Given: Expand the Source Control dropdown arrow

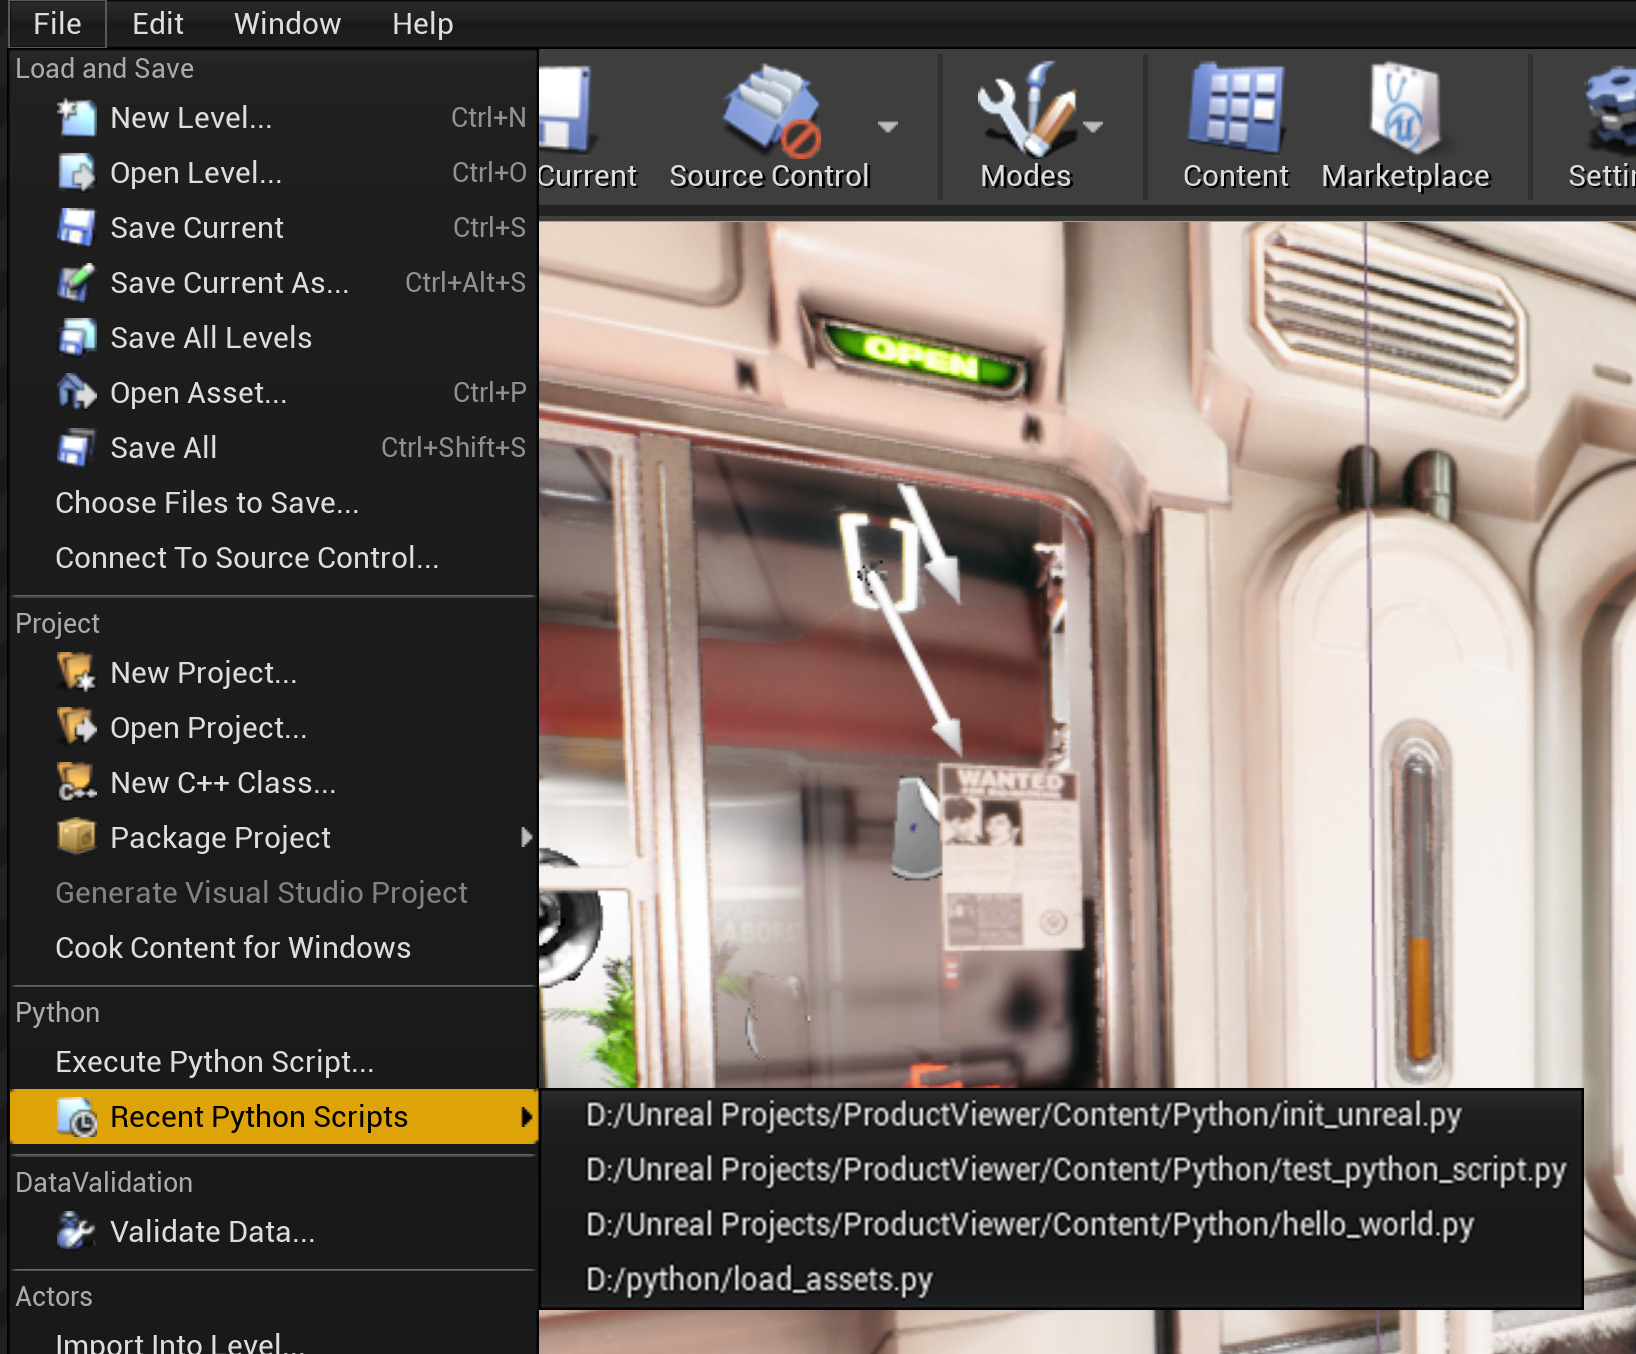Looking at the screenshot, I should [887, 127].
